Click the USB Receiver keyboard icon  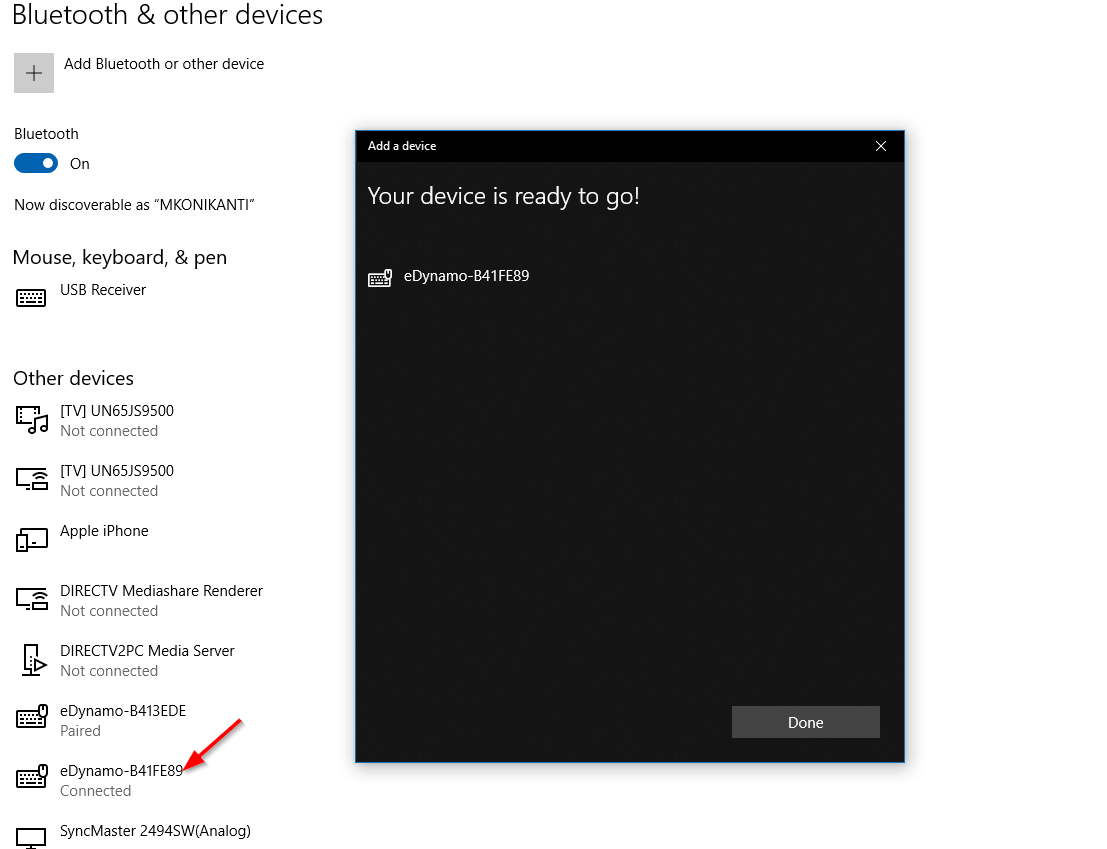point(31,298)
